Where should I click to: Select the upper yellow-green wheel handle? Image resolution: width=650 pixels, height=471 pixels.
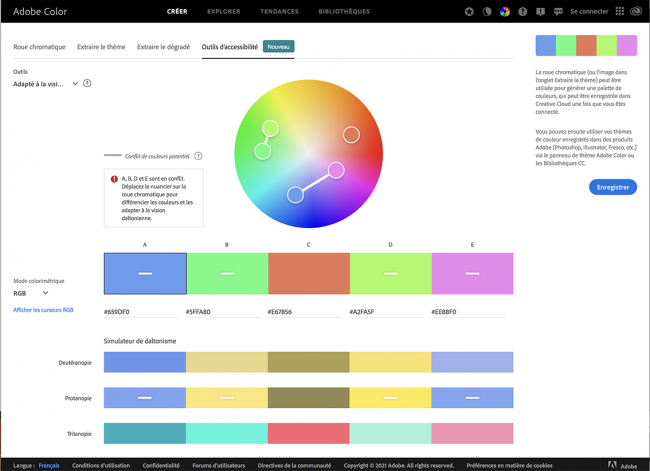(x=270, y=129)
